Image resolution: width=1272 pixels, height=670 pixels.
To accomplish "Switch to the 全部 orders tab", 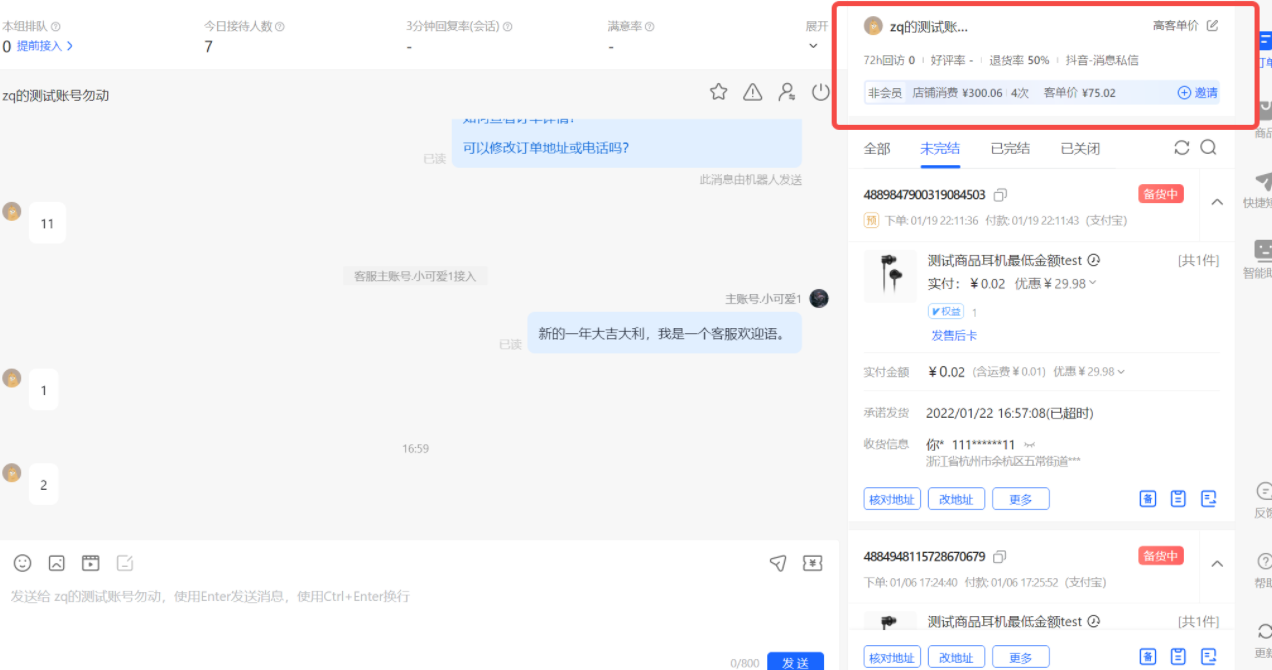I will tap(877, 149).
